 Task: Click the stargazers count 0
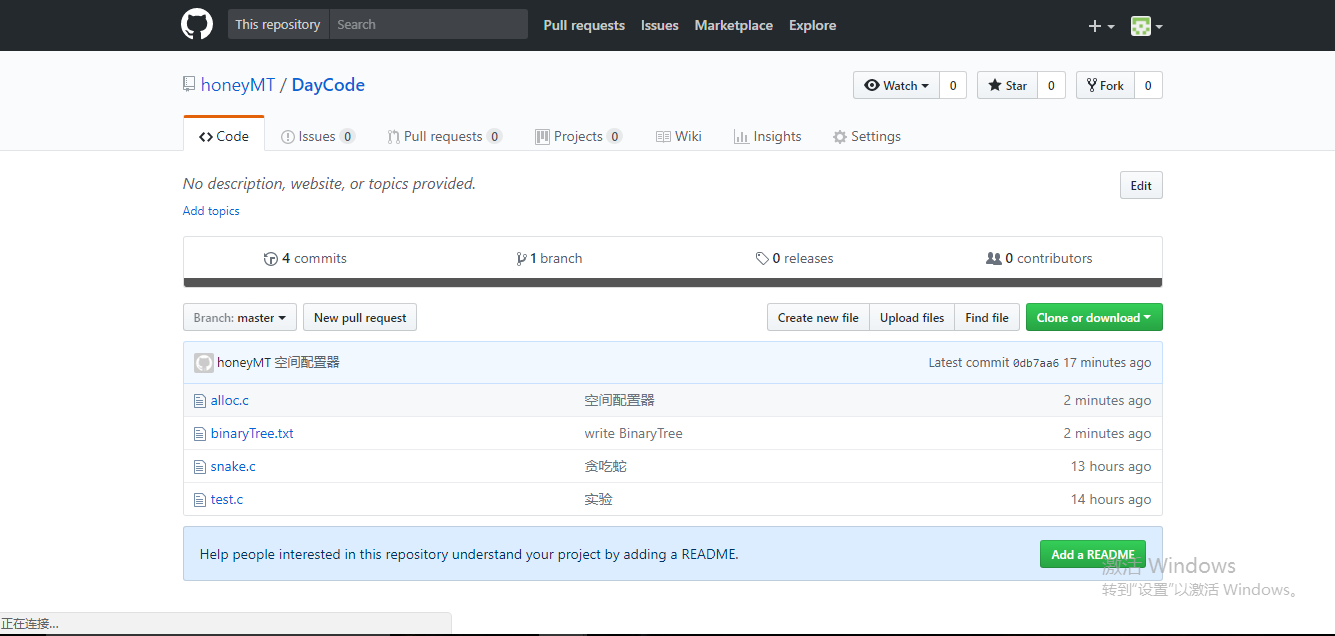[1051, 86]
